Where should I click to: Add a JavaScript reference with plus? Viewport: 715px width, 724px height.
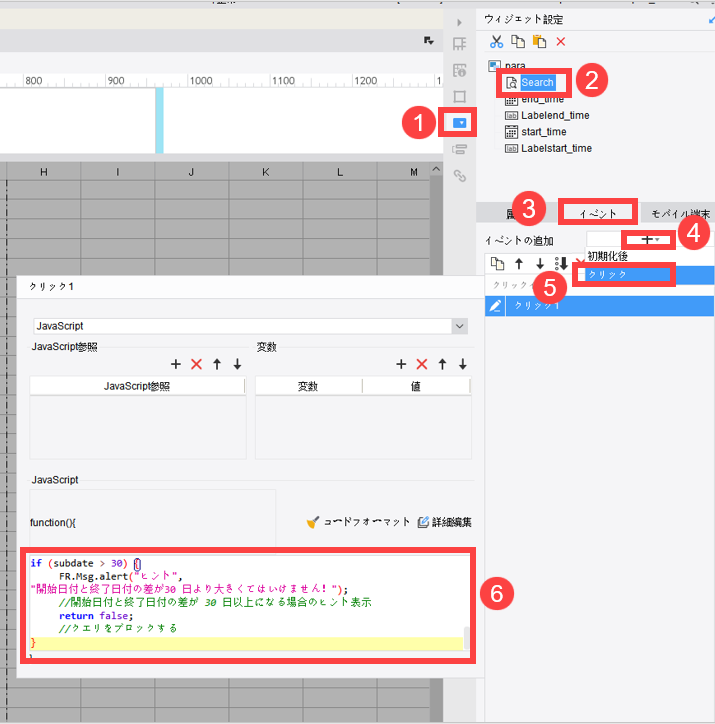176,364
